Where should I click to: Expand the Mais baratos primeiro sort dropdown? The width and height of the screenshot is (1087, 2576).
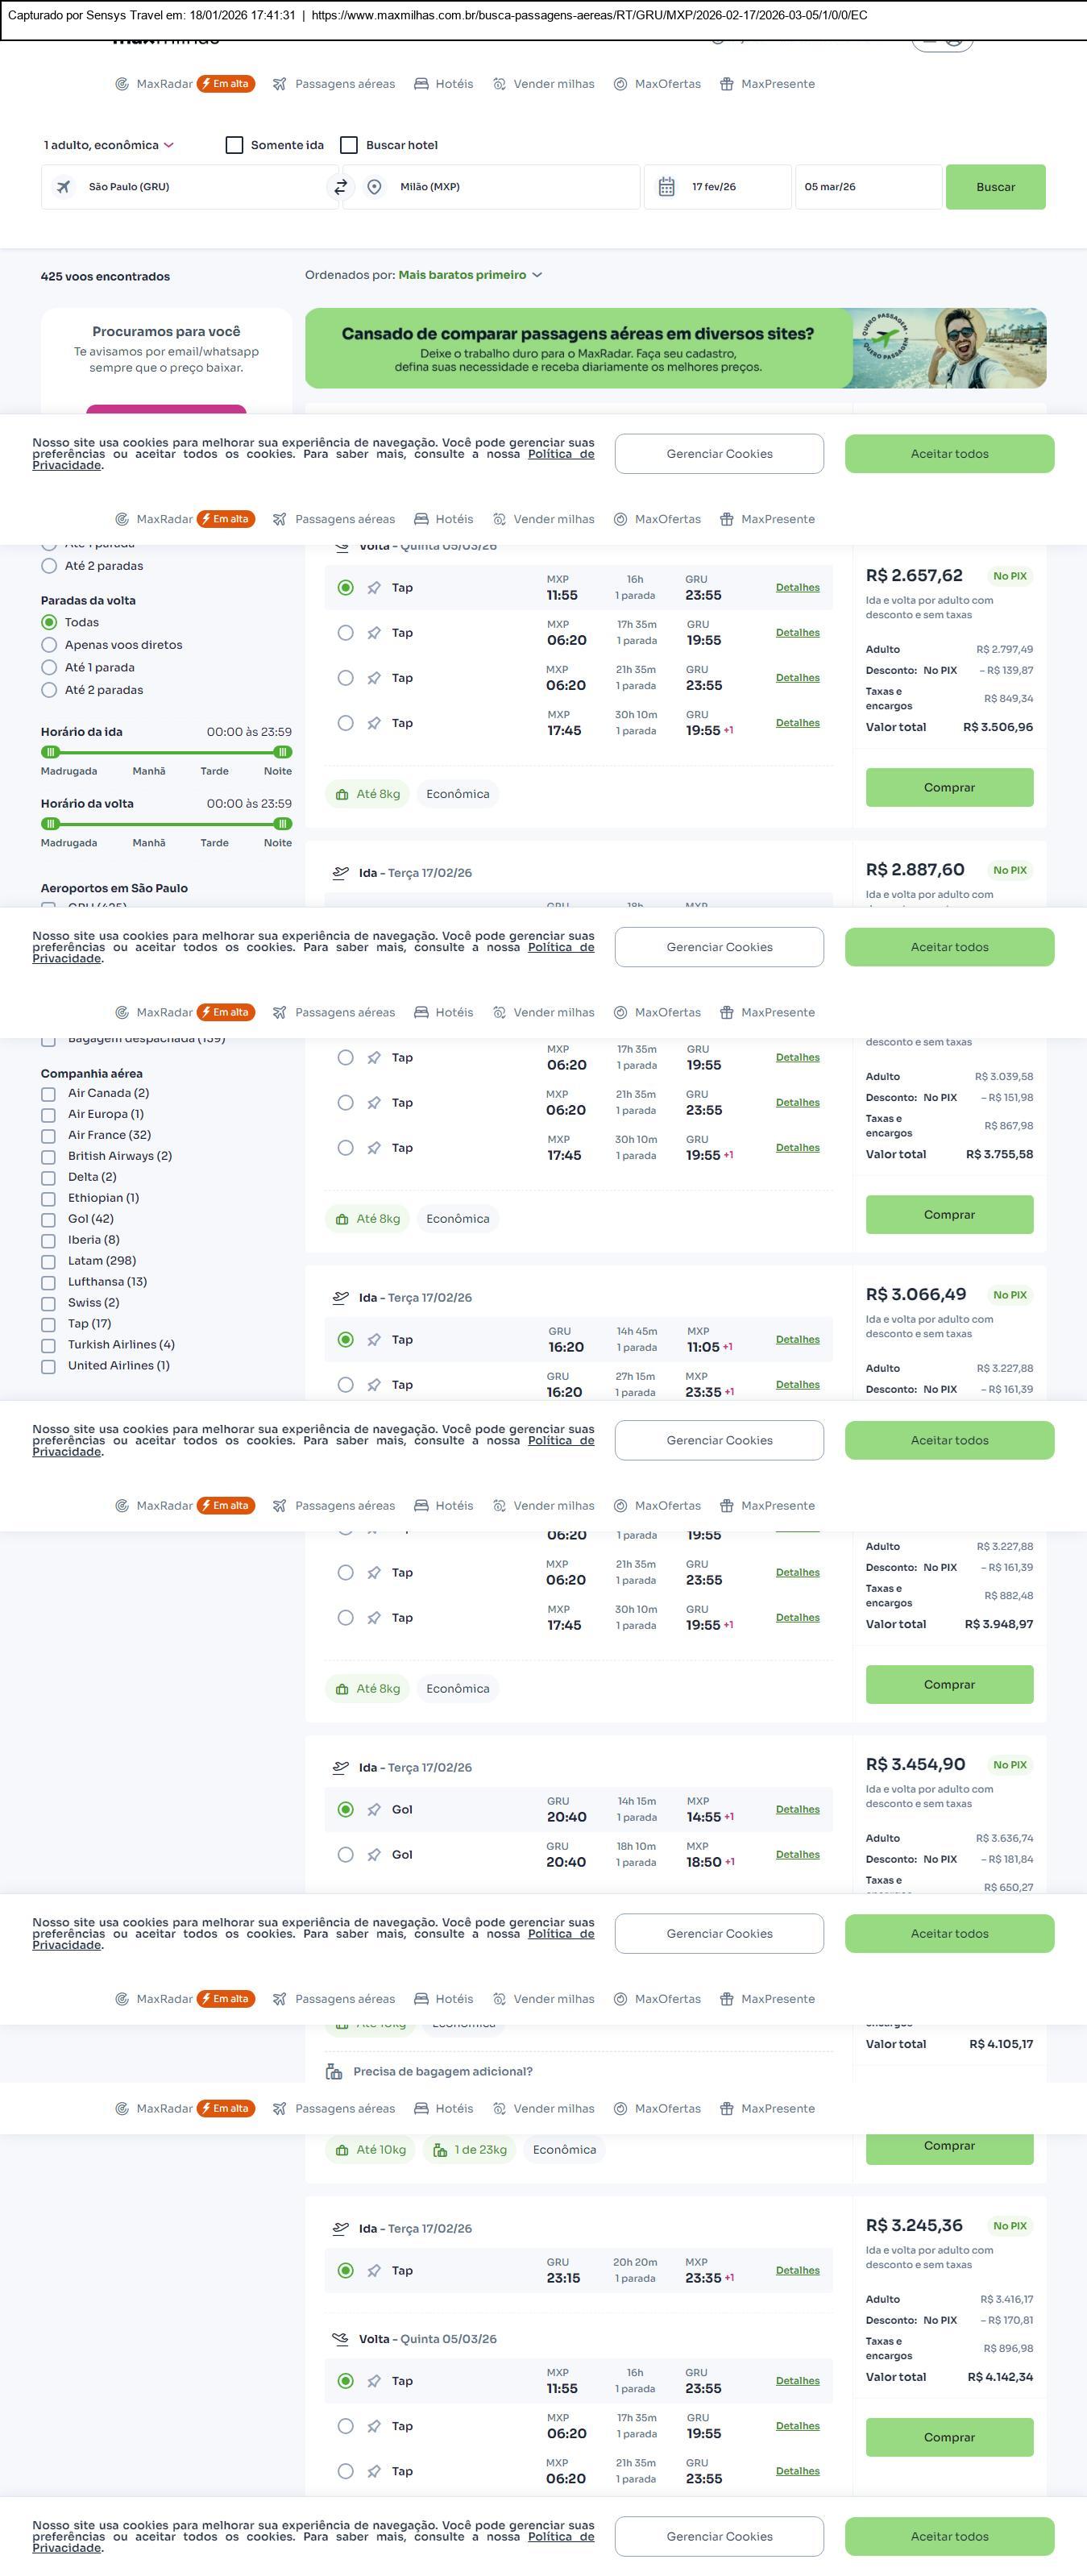pos(470,275)
